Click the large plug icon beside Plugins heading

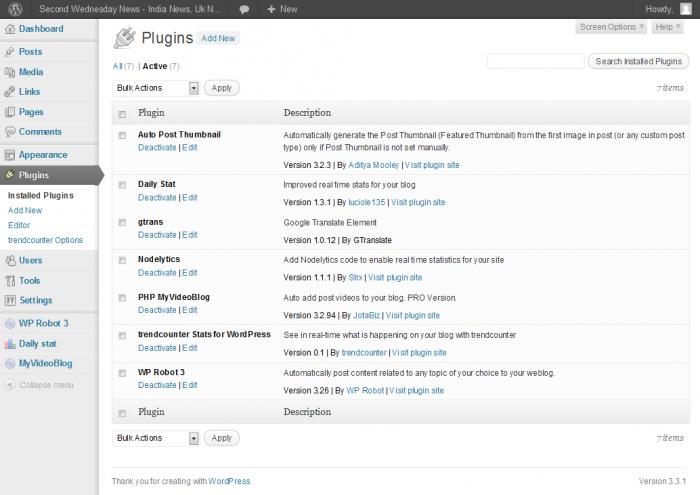coord(124,38)
